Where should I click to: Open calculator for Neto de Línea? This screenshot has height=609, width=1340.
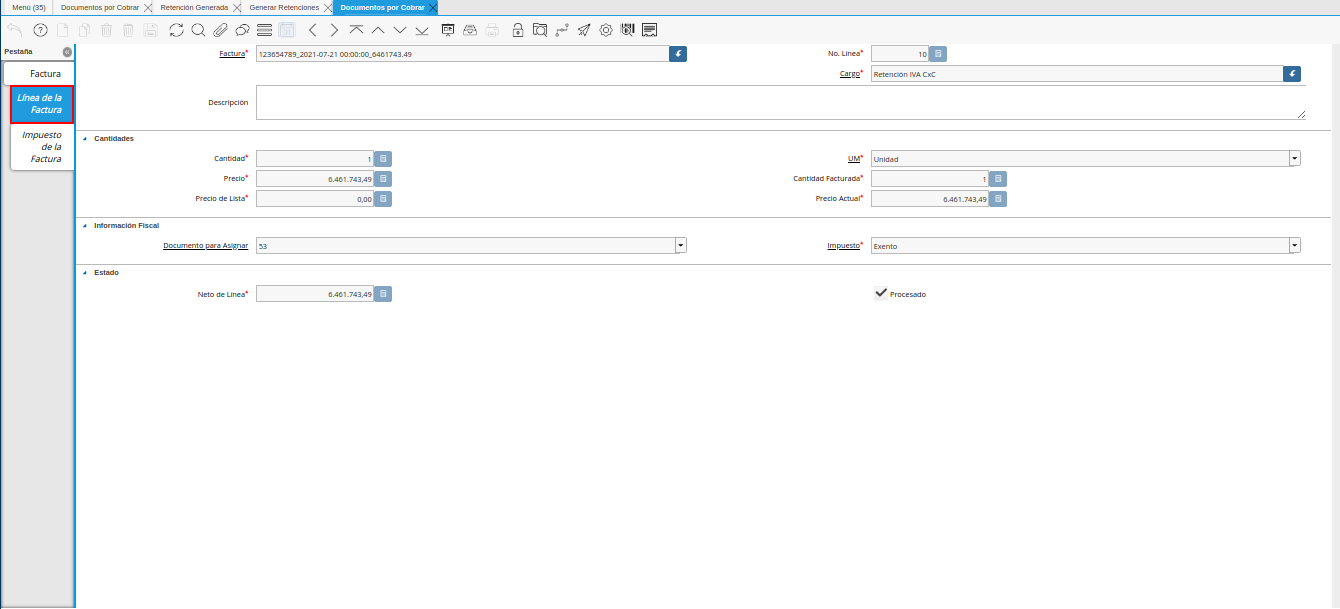[x=383, y=294]
